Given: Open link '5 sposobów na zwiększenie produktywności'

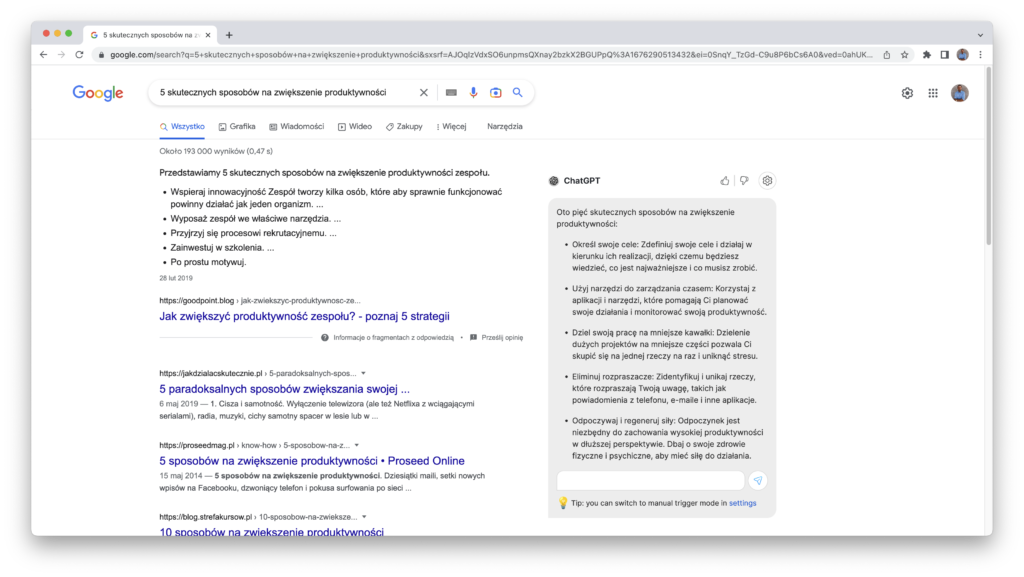Looking at the screenshot, I should (311, 461).
